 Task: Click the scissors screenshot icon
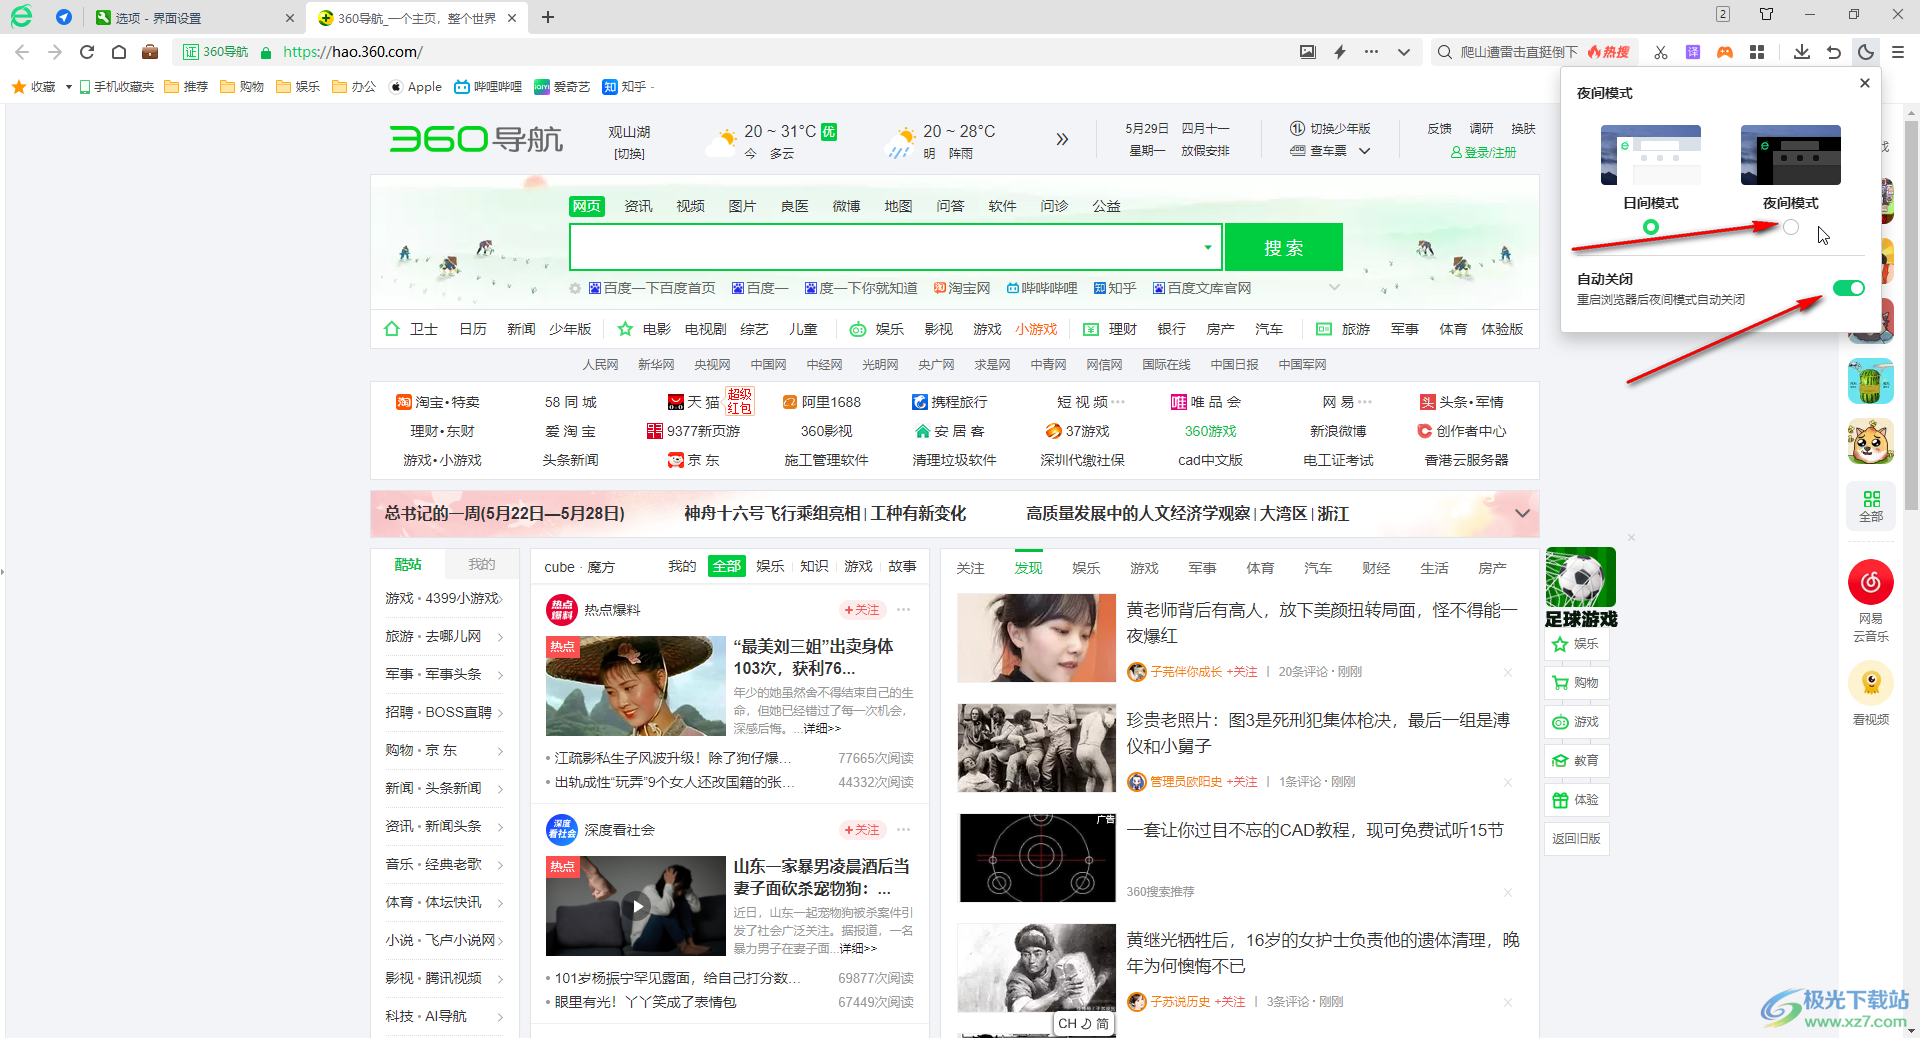[x=1661, y=52]
